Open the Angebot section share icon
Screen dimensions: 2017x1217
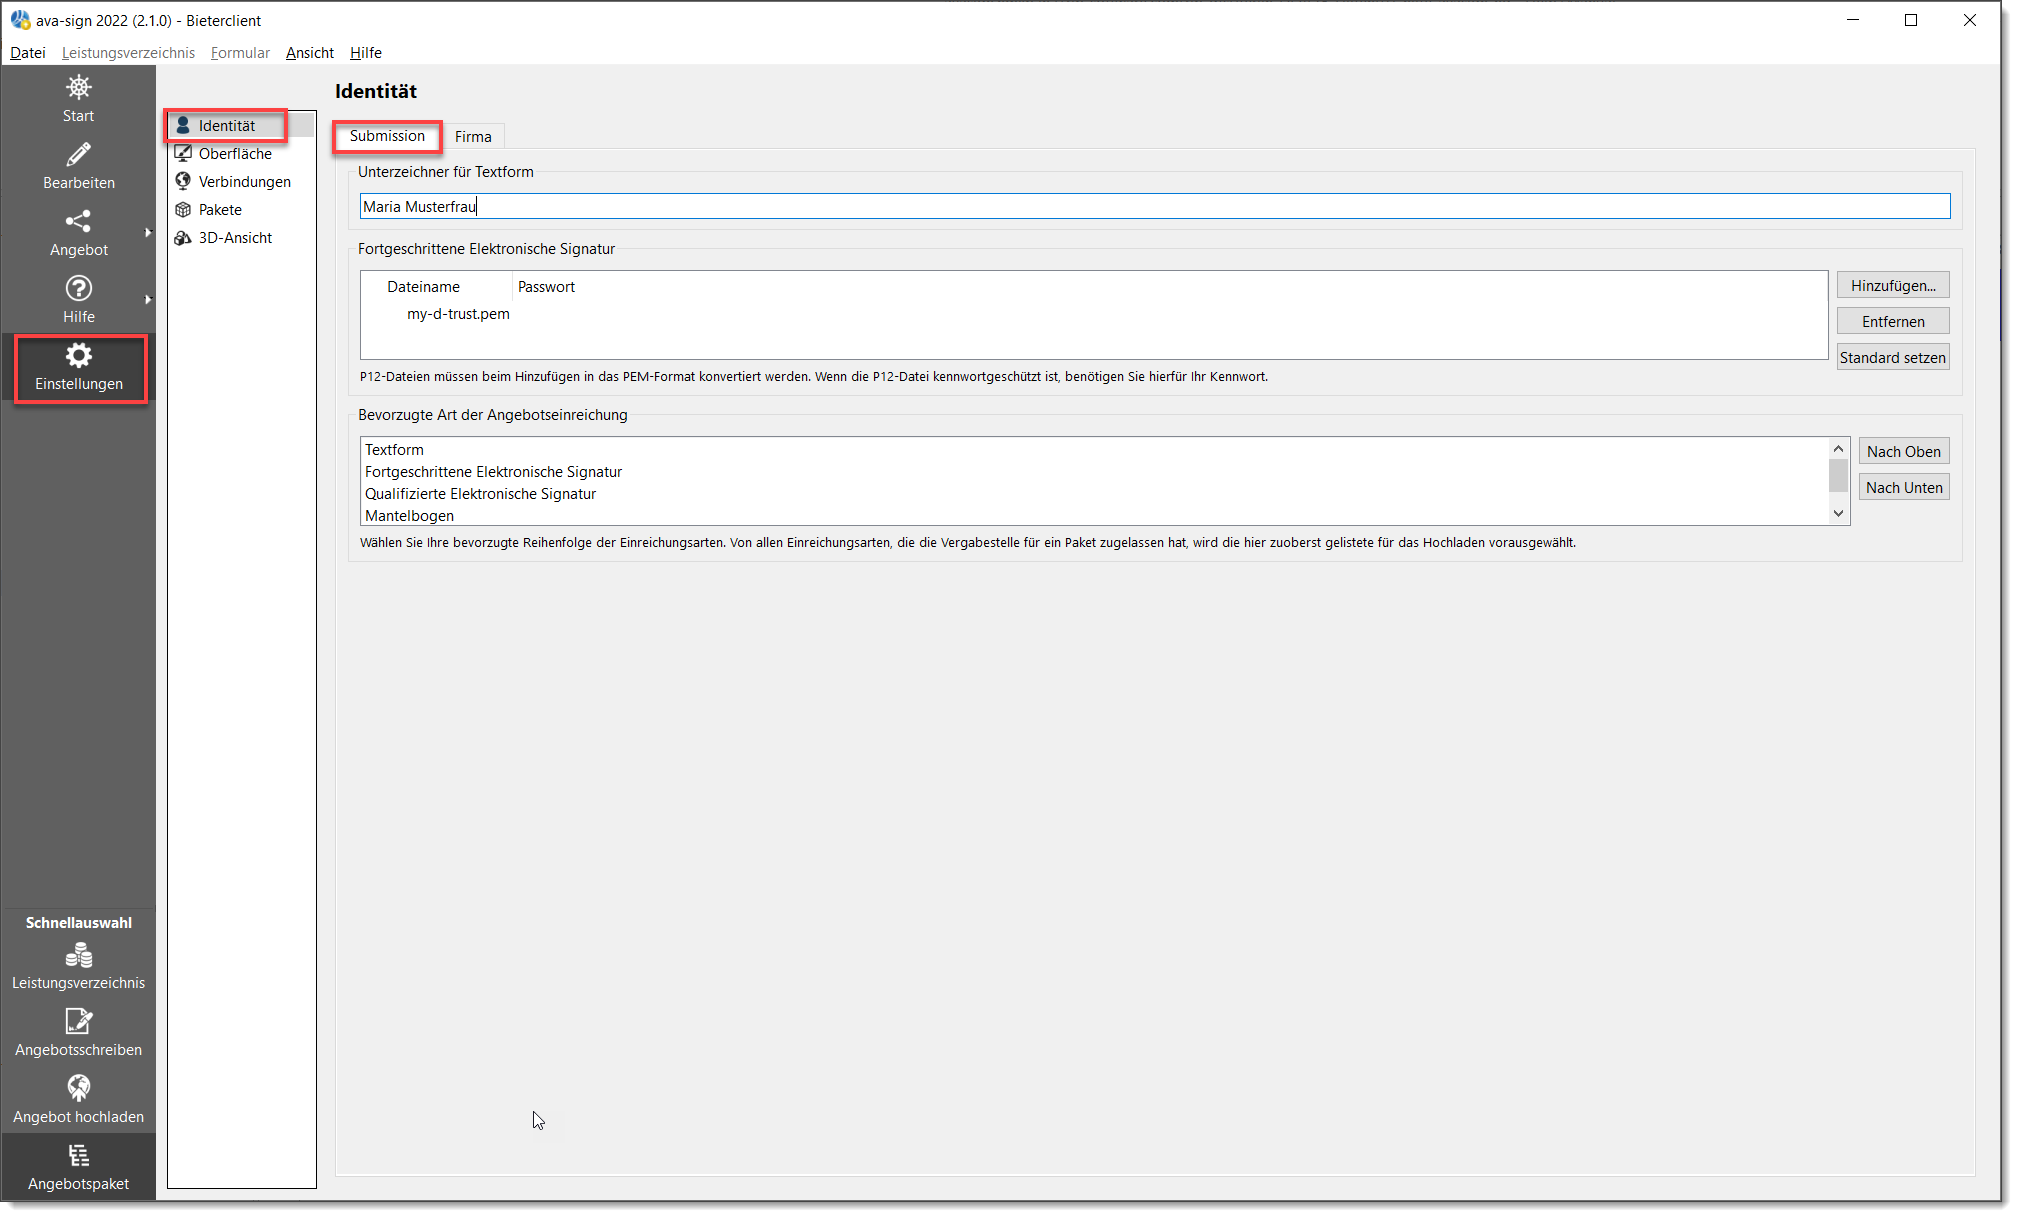[x=78, y=233]
